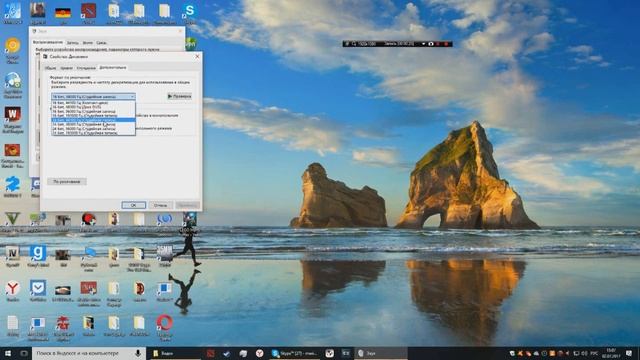The height and width of the screenshot is (360, 640).
Task: Launch the Opera browser desktop shortcut
Action: [x=164, y=323]
